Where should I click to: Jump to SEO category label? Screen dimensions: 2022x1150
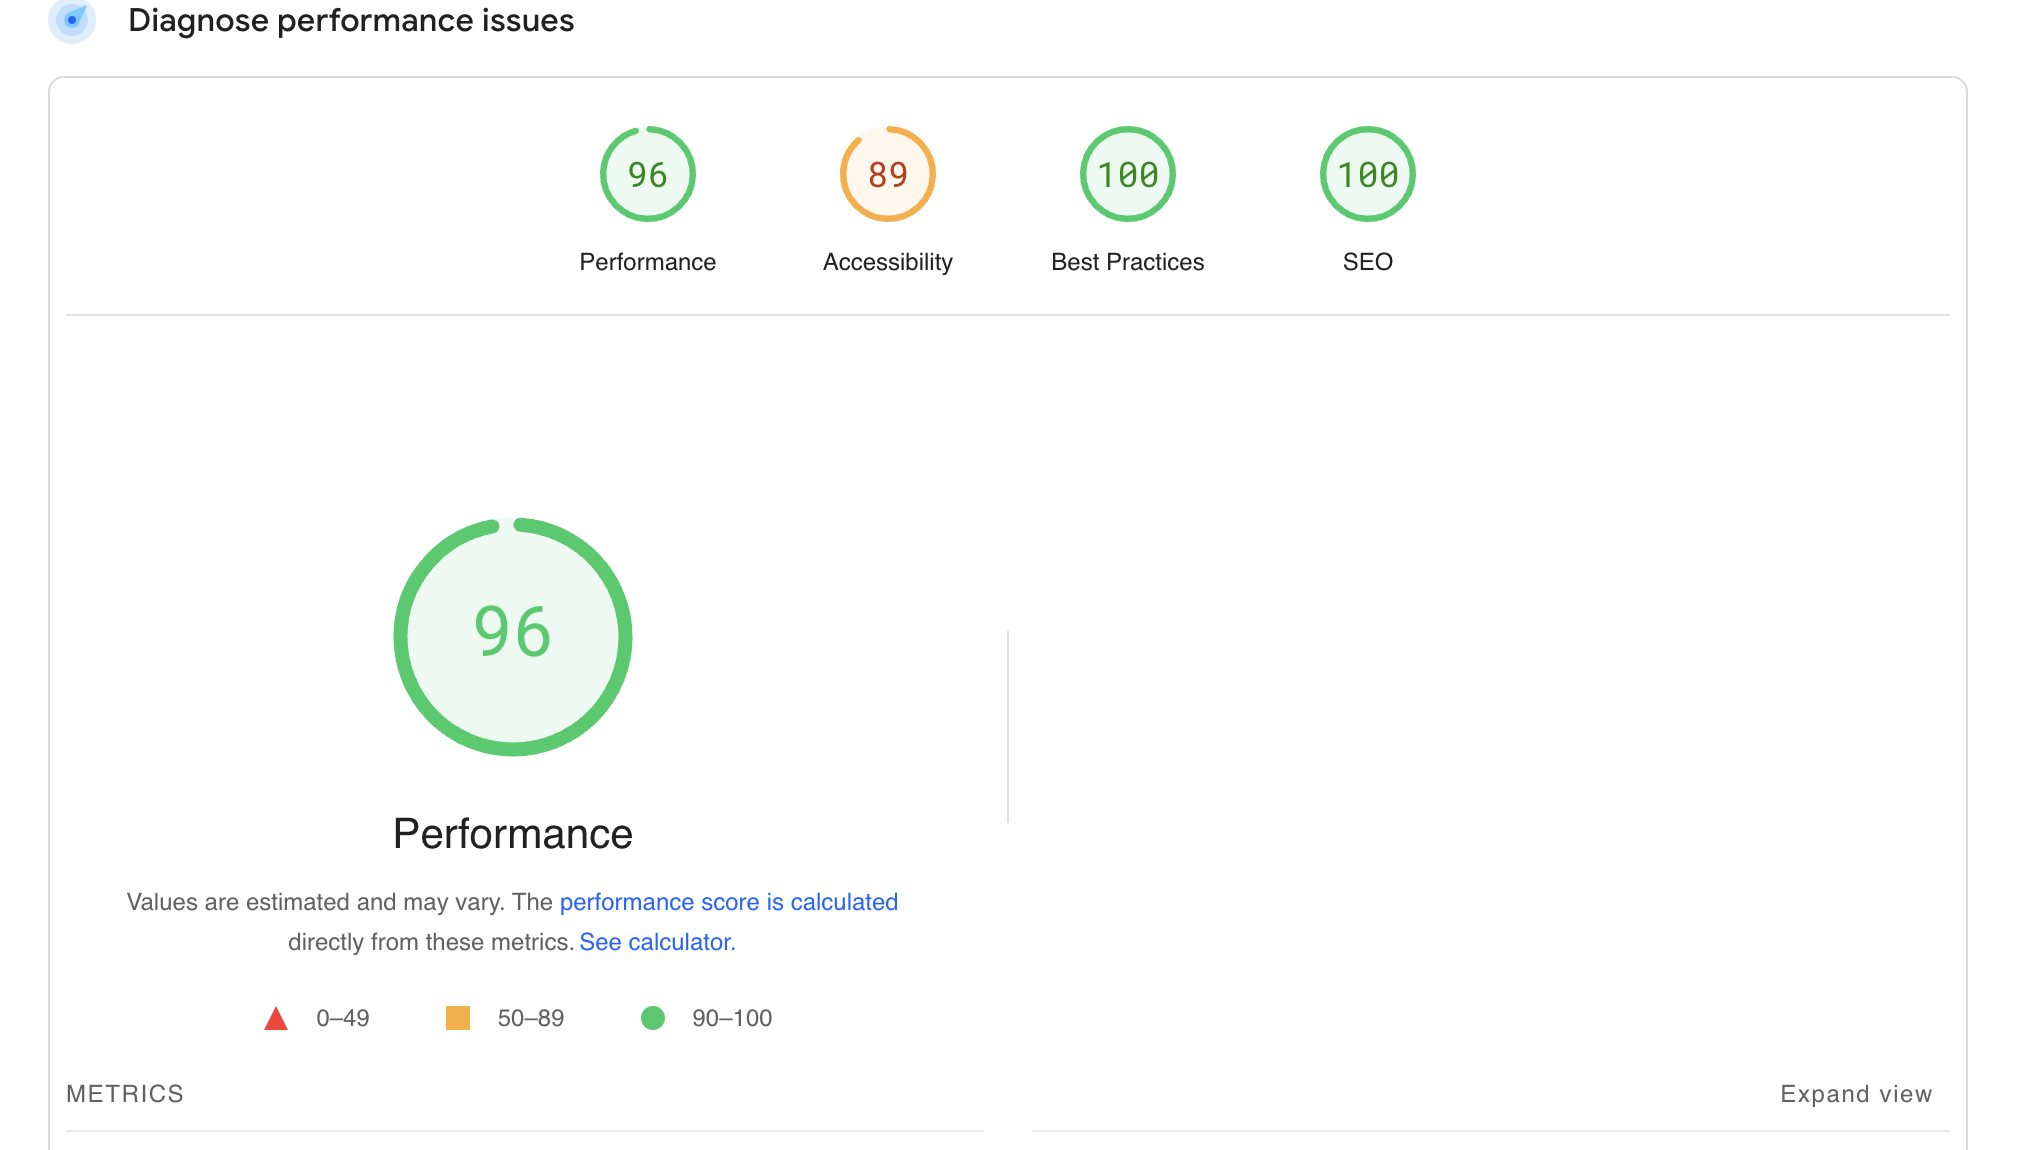pyautogui.click(x=1367, y=262)
